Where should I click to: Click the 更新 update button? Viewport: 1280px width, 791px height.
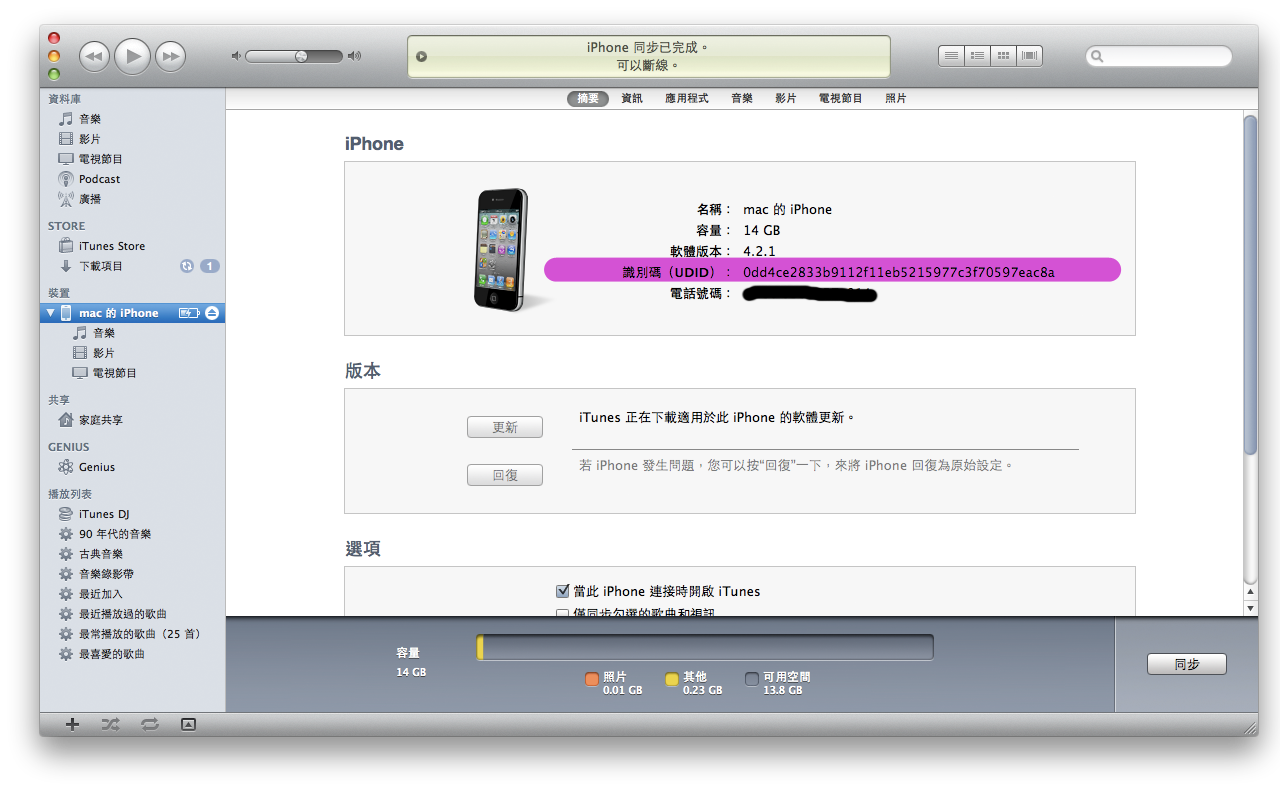505,427
